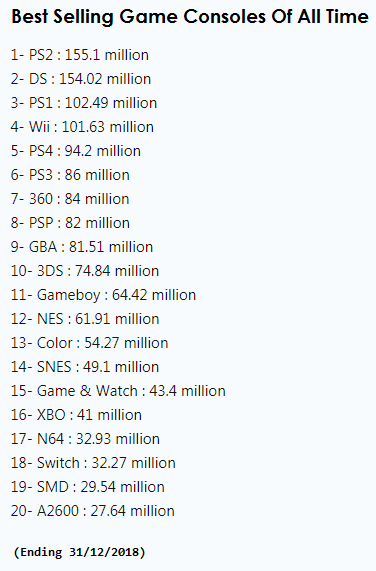Click the 'Best Selling Game Consoles' title
Image resolution: width=376 pixels, height=571 pixels.
point(190,17)
